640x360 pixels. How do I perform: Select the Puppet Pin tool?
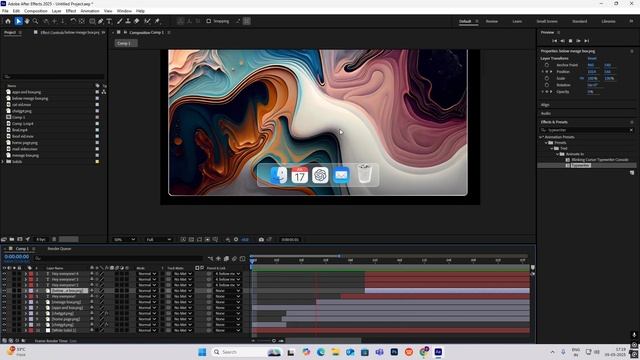pyautogui.click(x=157, y=21)
